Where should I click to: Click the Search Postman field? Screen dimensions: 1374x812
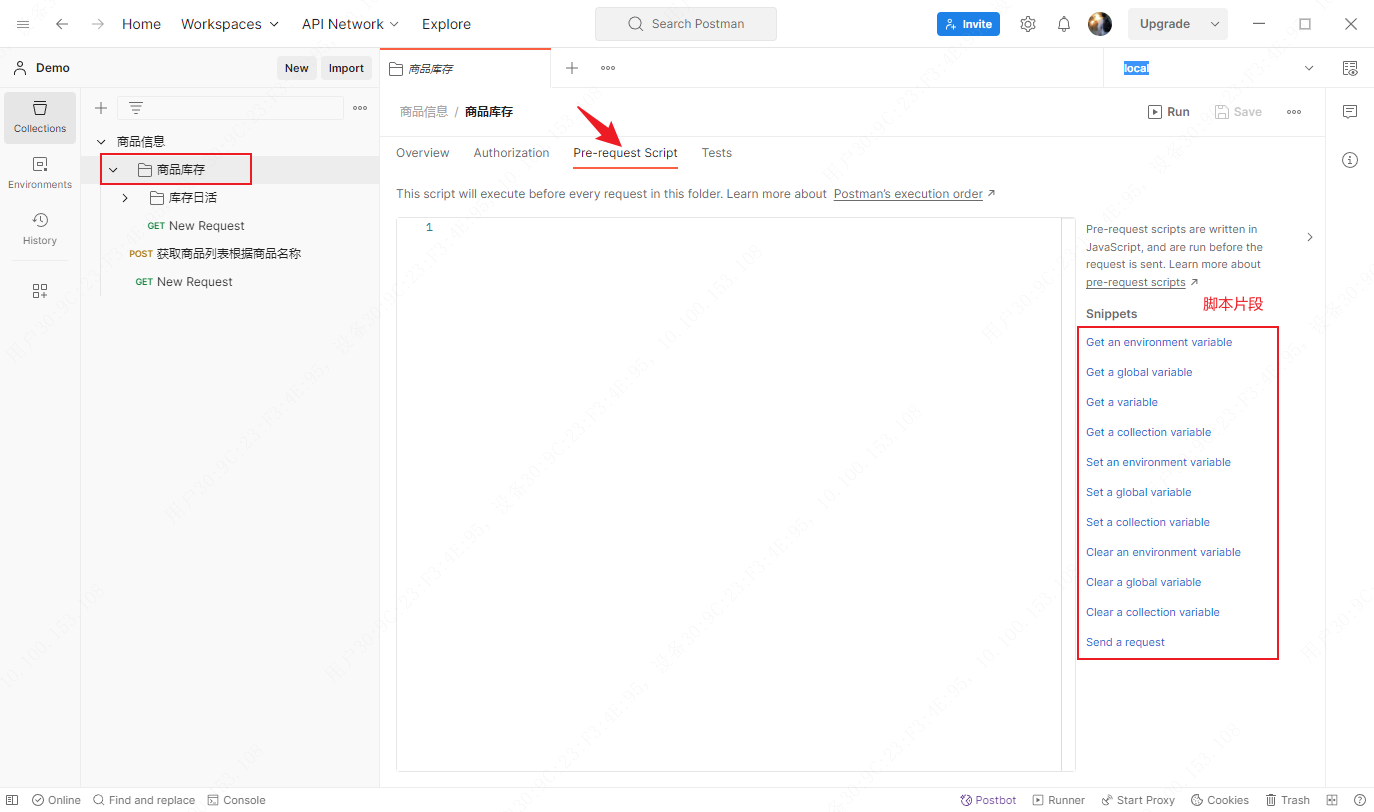click(x=685, y=24)
